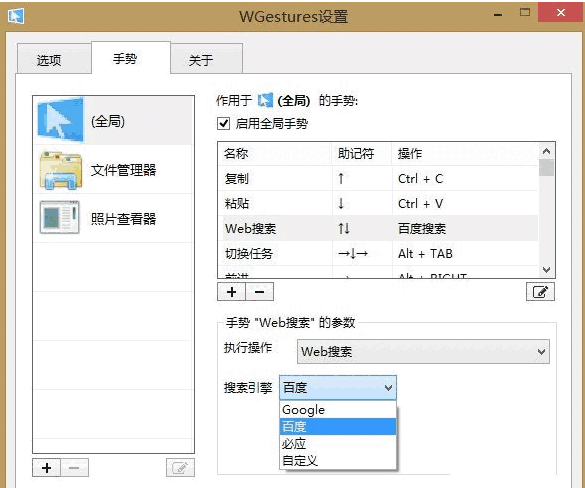The width and height of the screenshot is (585, 488).
Task: Click the gesture table scroll down arrow
Action: [x=547, y=269]
